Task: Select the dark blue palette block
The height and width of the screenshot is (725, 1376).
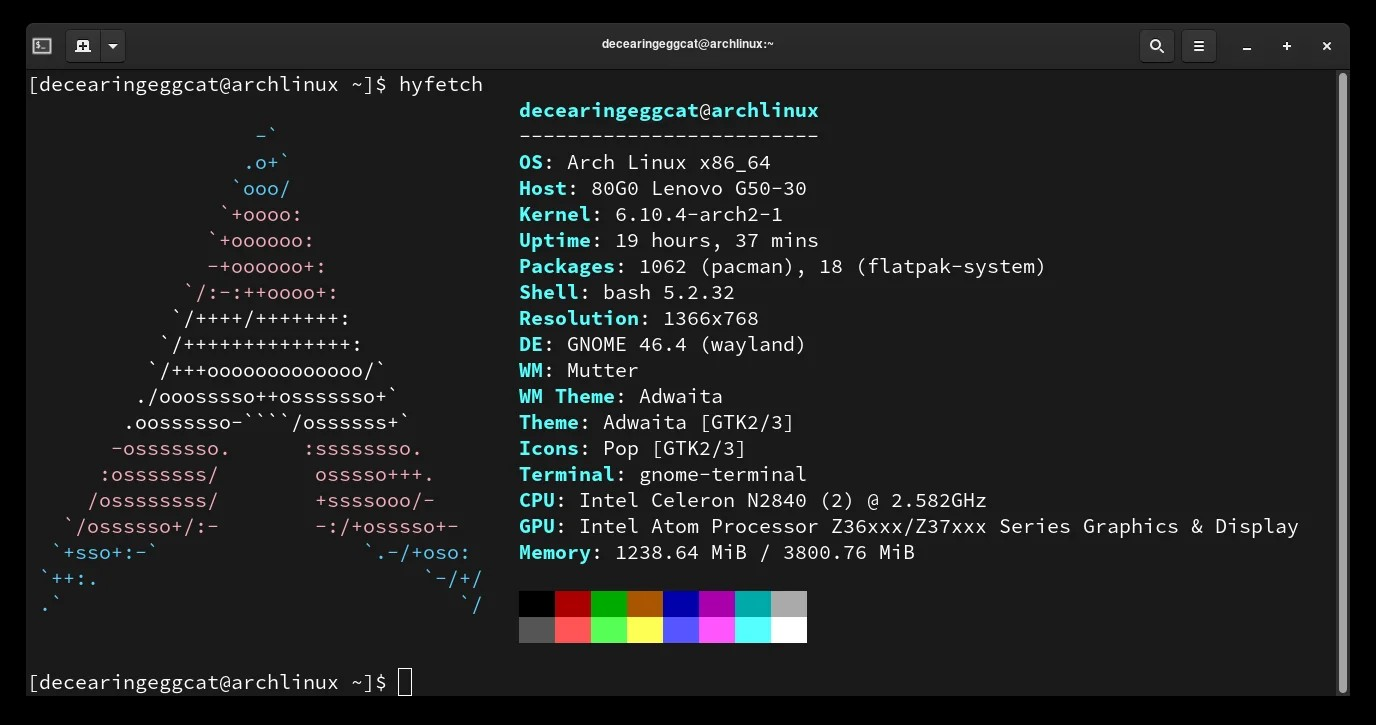Action: coord(681,604)
